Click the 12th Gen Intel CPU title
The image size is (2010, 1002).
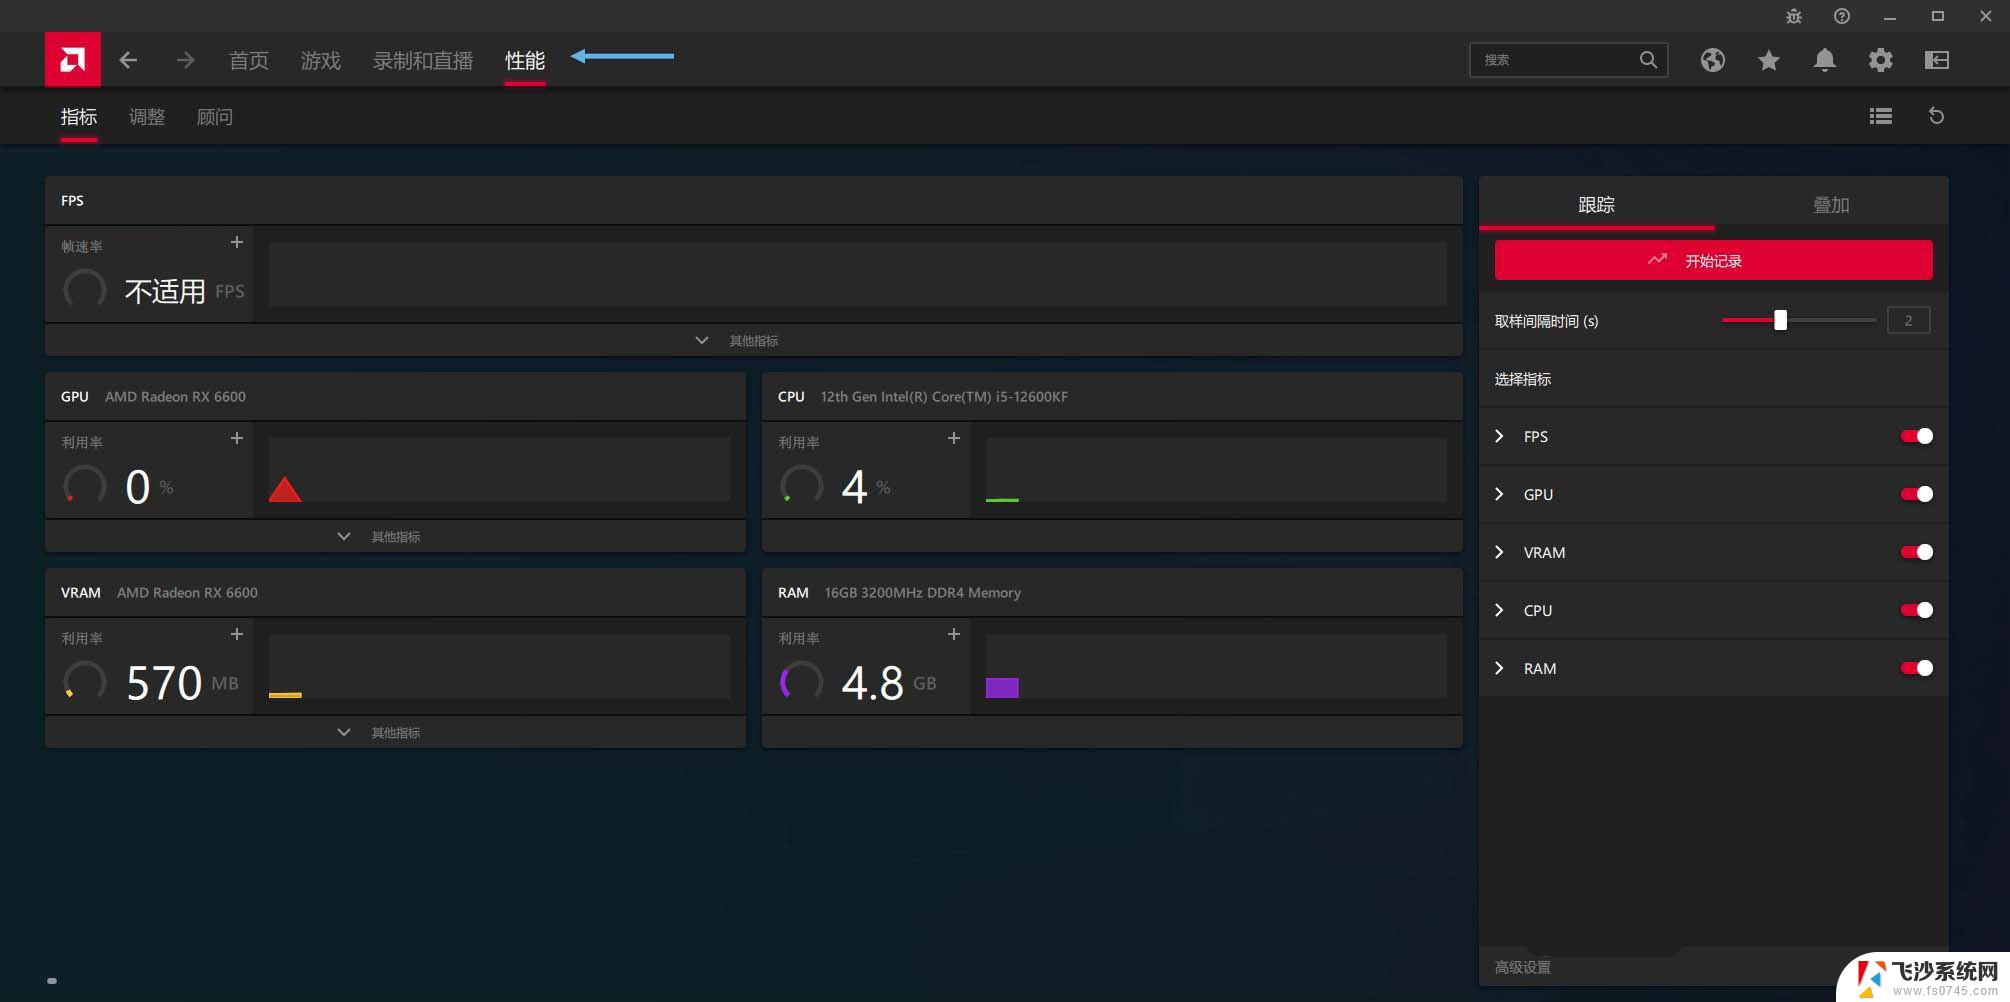click(944, 396)
